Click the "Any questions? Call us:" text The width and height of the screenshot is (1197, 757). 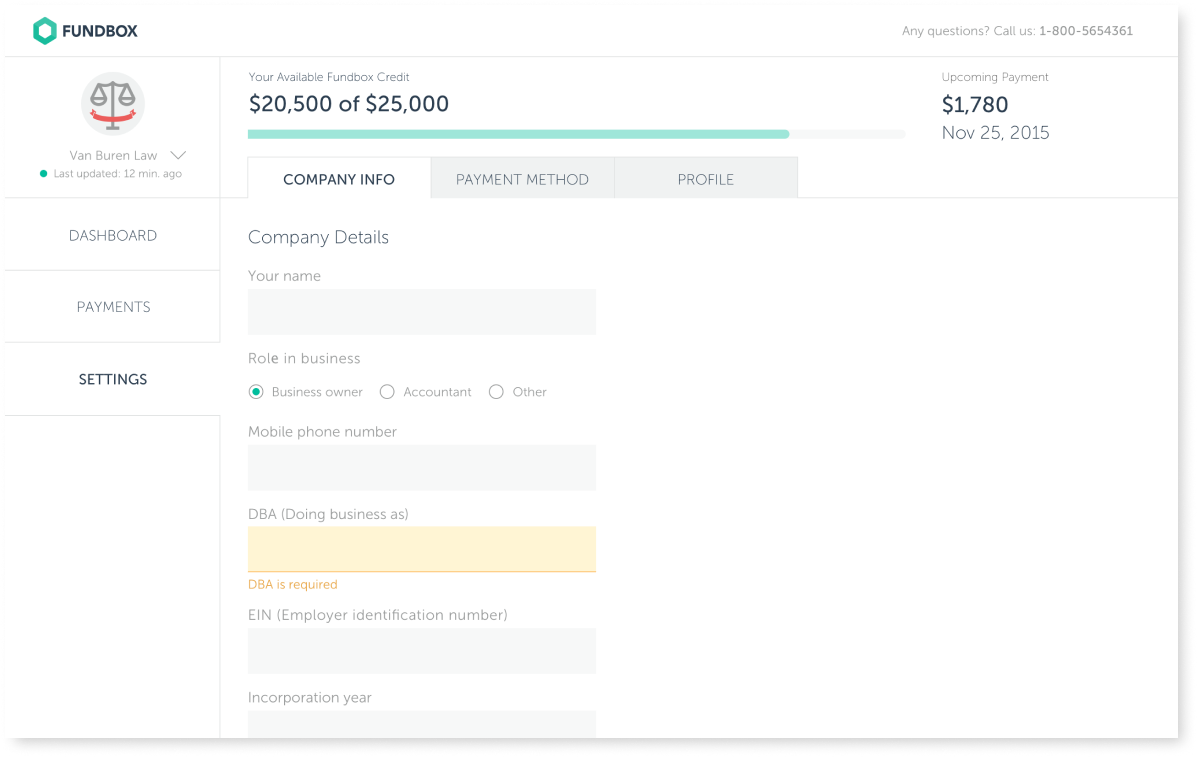point(969,31)
